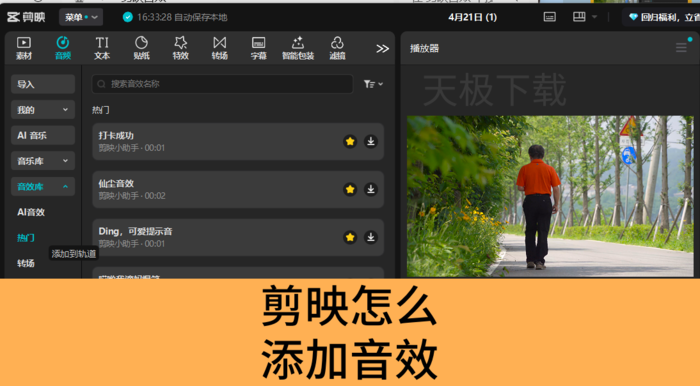Image resolution: width=700 pixels, height=386 pixels.
Task: Collapse the 音效库 sound effects library
Action: [43, 187]
